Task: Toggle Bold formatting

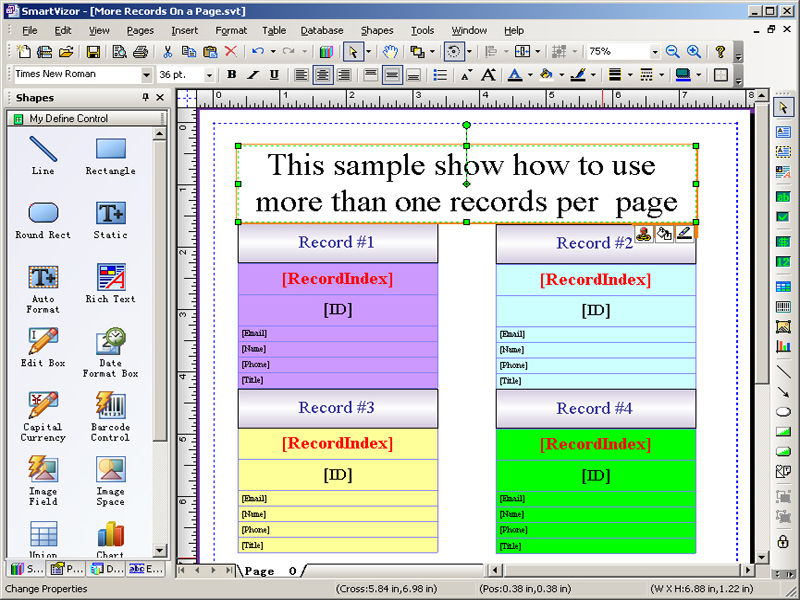Action: pos(231,75)
